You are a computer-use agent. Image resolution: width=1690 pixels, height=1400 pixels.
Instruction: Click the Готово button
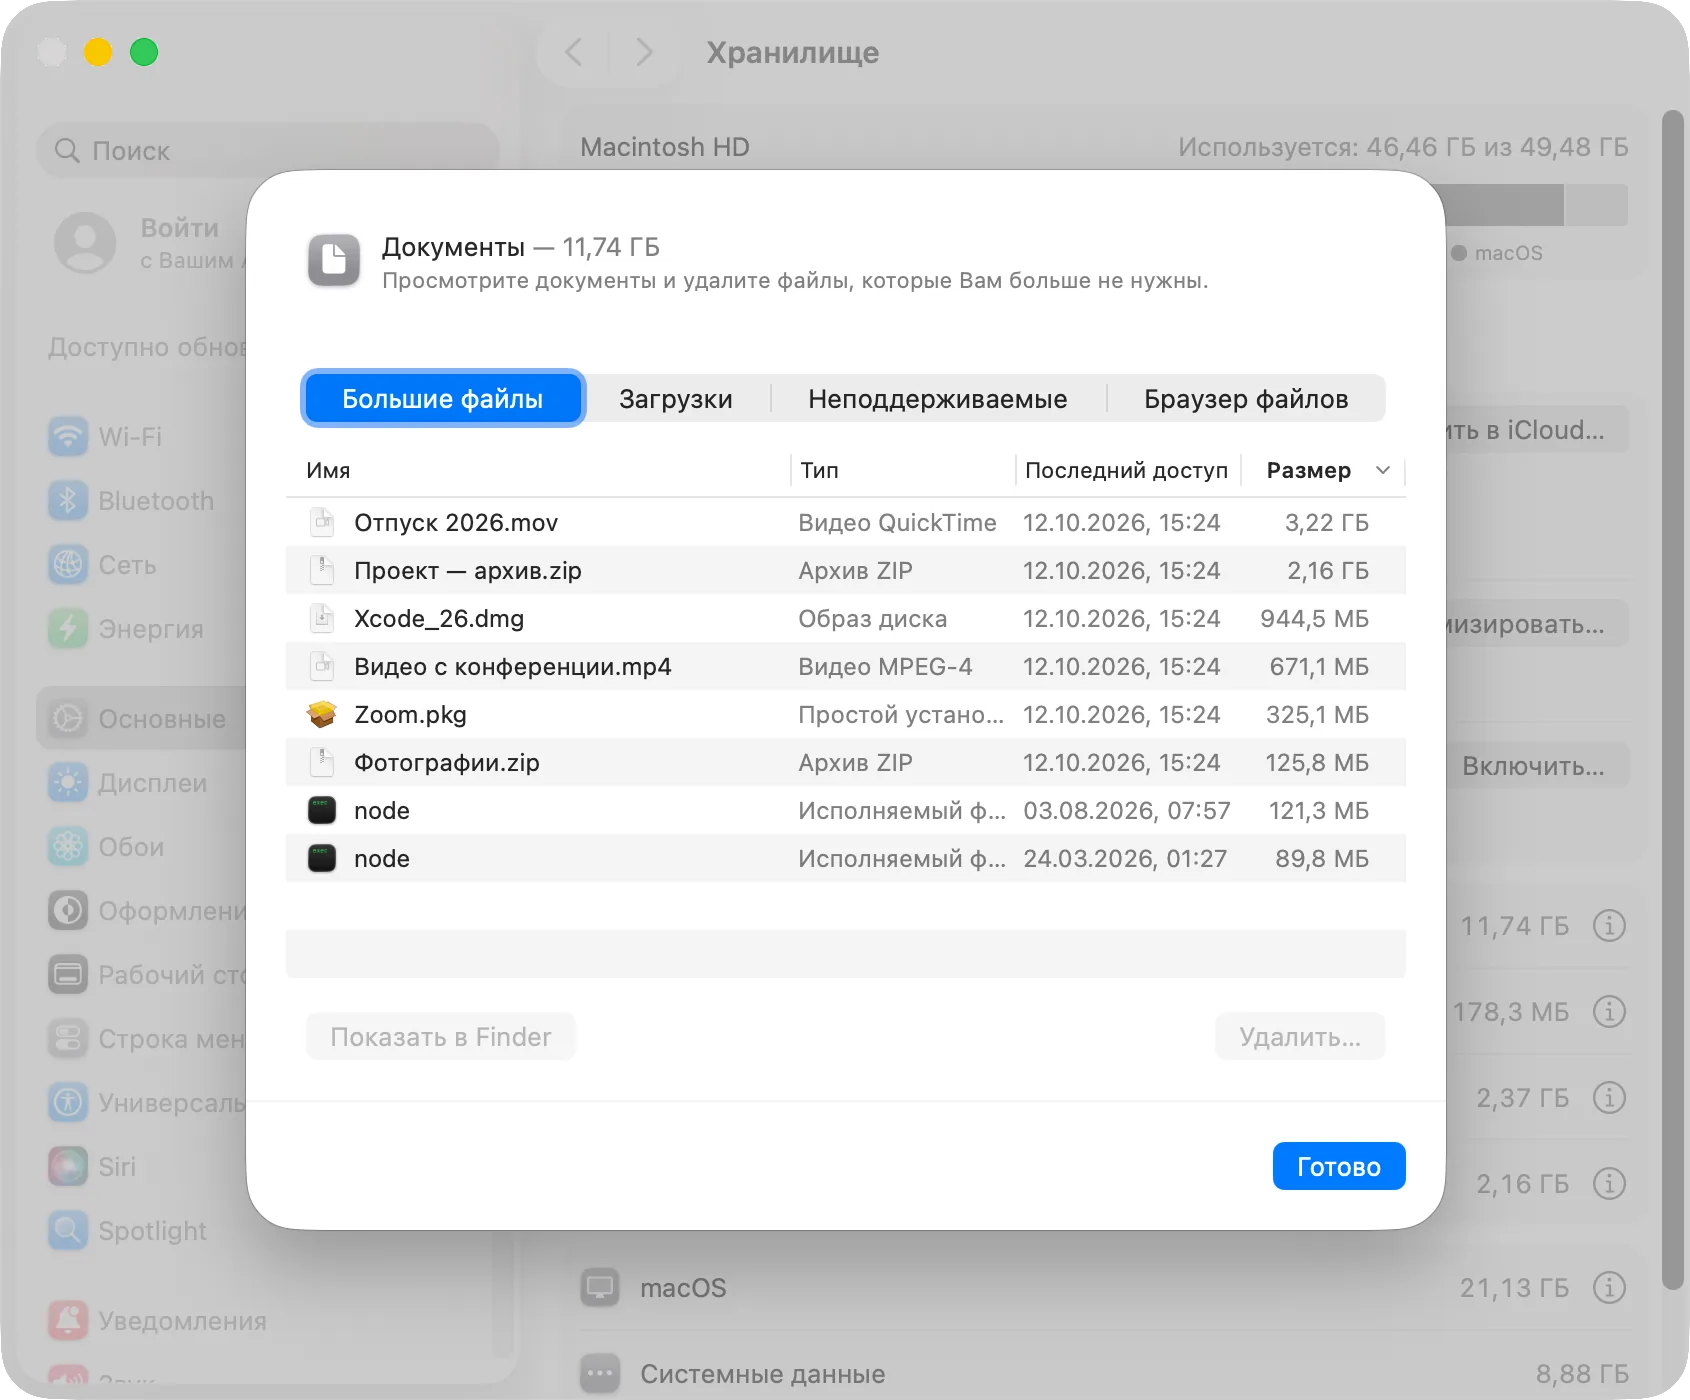point(1339,1166)
